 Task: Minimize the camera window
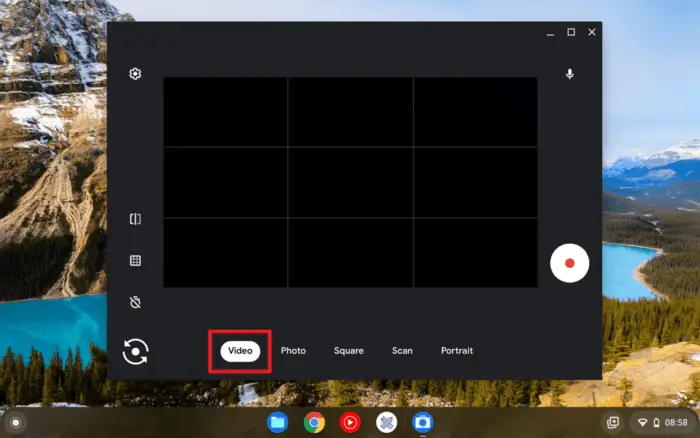550,33
